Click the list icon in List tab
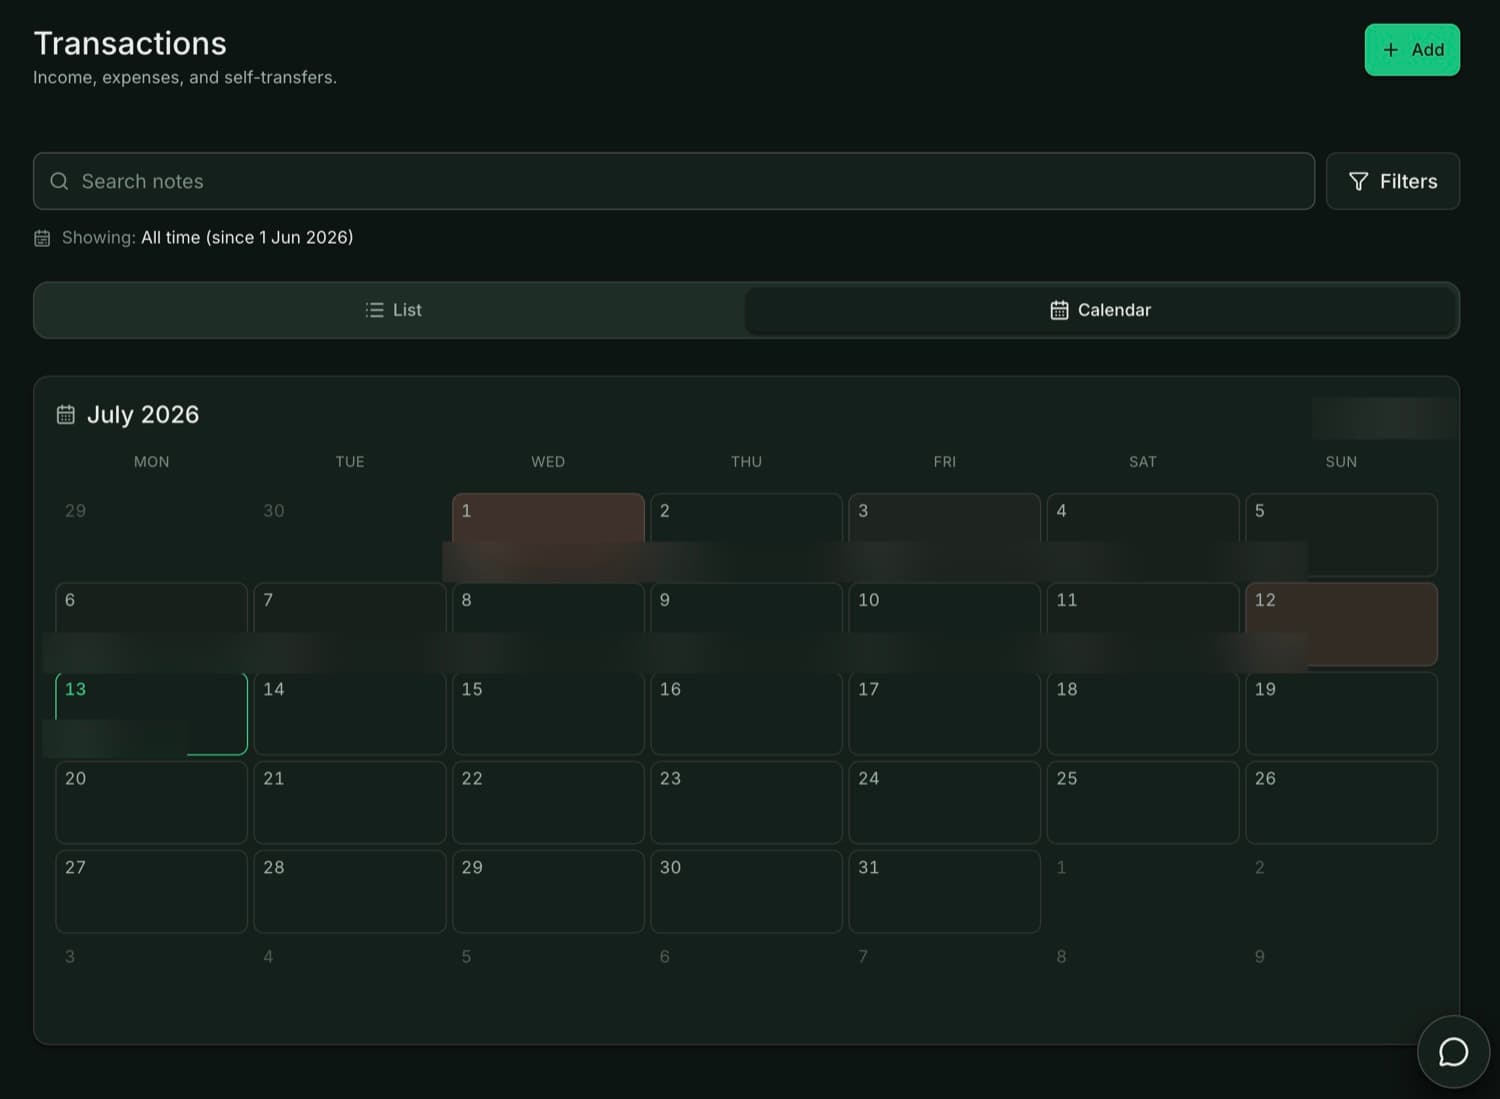Image resolution: width=1500 pixels, height=1099 pixels. (x=375, y=310)
